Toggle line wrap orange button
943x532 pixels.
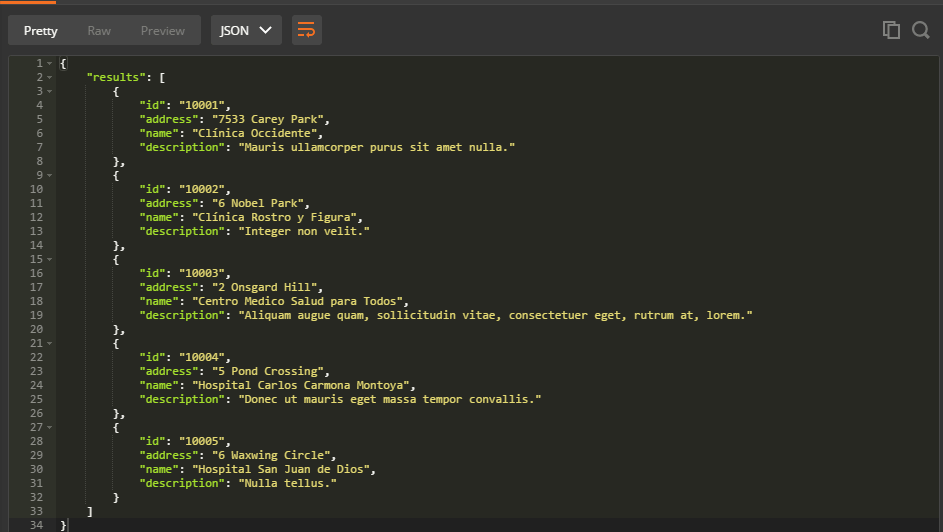(307, 30)
